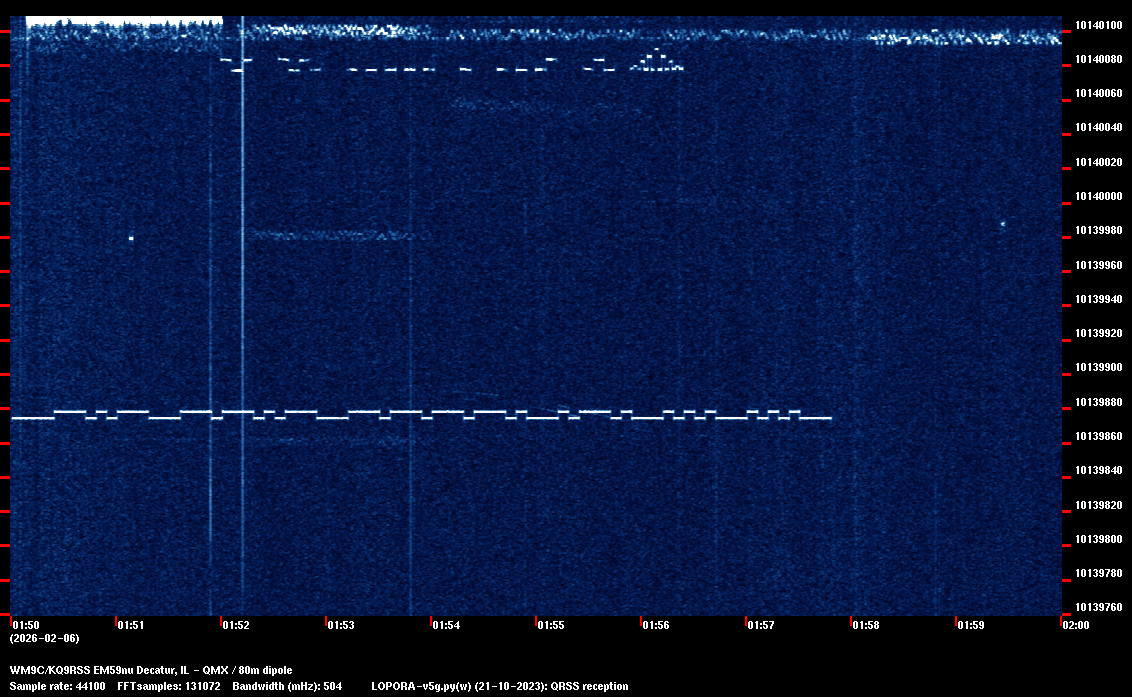Click the 01:50 start time label
The height and width of the screenshot is (697, 1132).
[26, 626]
